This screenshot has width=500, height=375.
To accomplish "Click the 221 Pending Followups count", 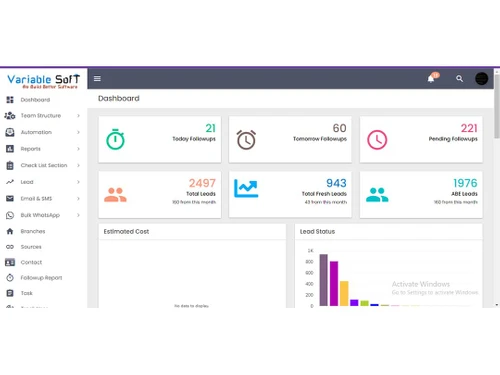I will 469,128.
